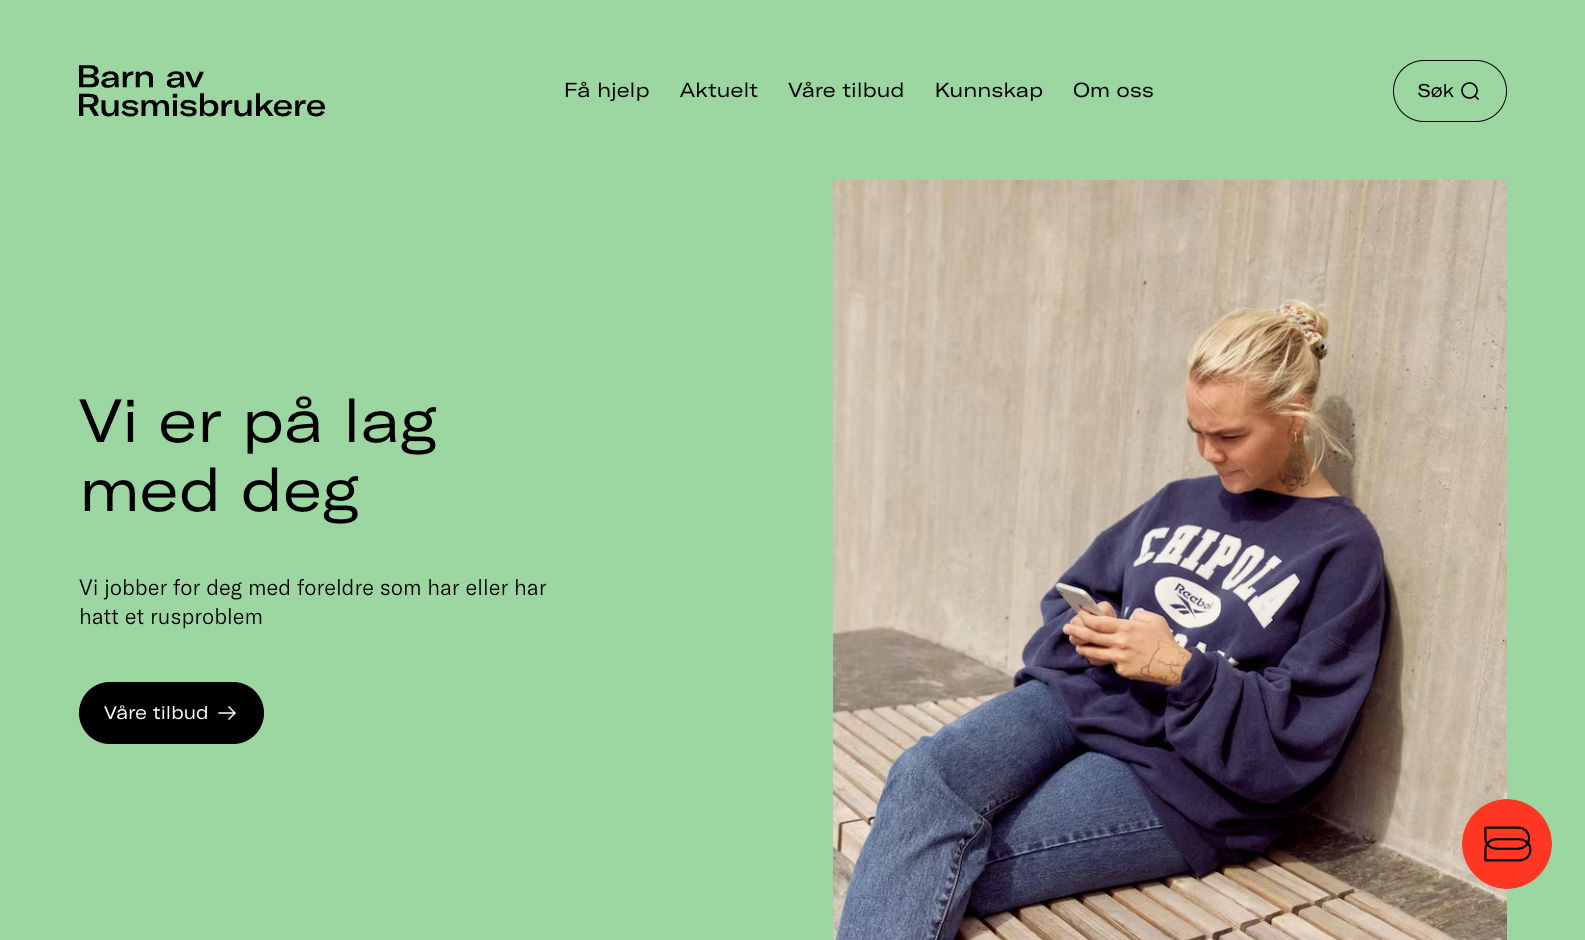
Task: Click the heading Vi er på lag med deg
Action: point(258,456)
